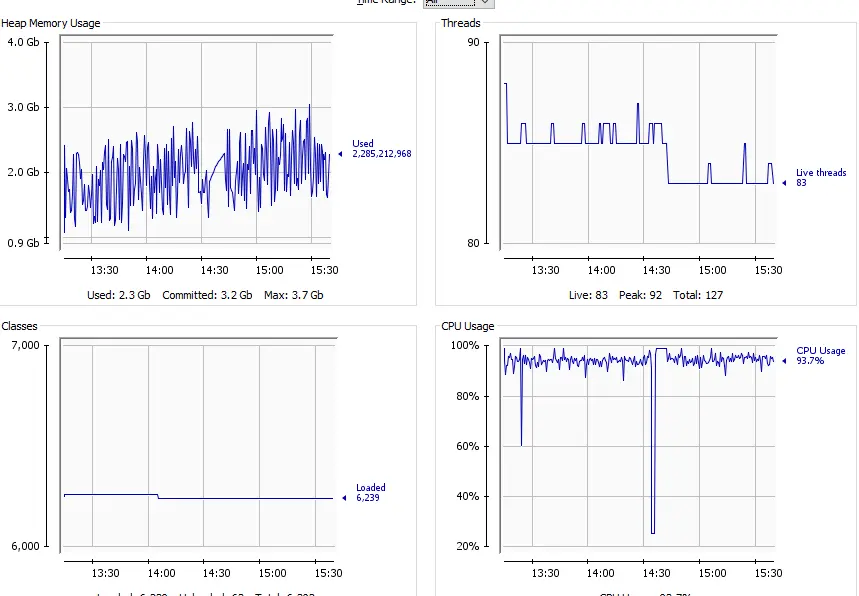Click the '0.9 Gb' heap axis label
This screenshot has height=596, width=859.
23,243
